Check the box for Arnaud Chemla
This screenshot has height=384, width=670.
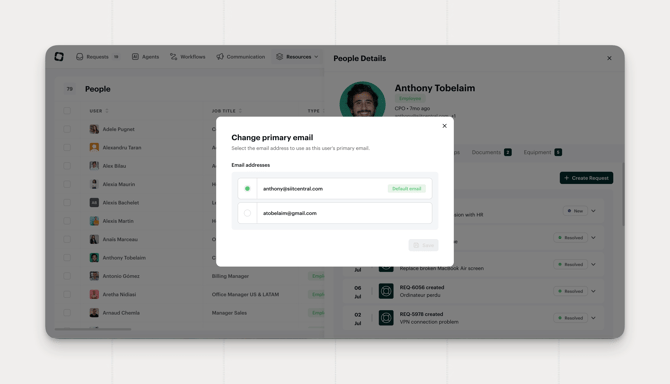tap(67, 313)
